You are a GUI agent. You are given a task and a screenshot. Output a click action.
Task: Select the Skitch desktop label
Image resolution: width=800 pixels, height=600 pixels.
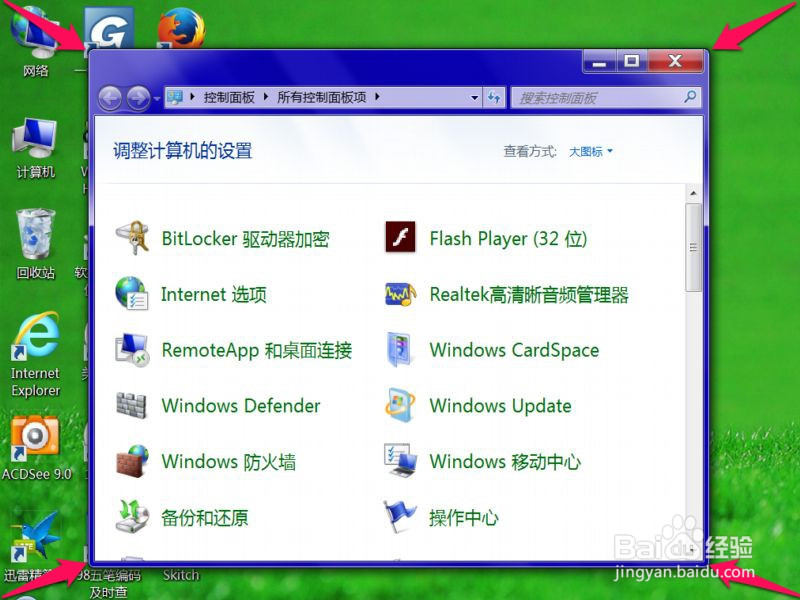tap(181, 575)
